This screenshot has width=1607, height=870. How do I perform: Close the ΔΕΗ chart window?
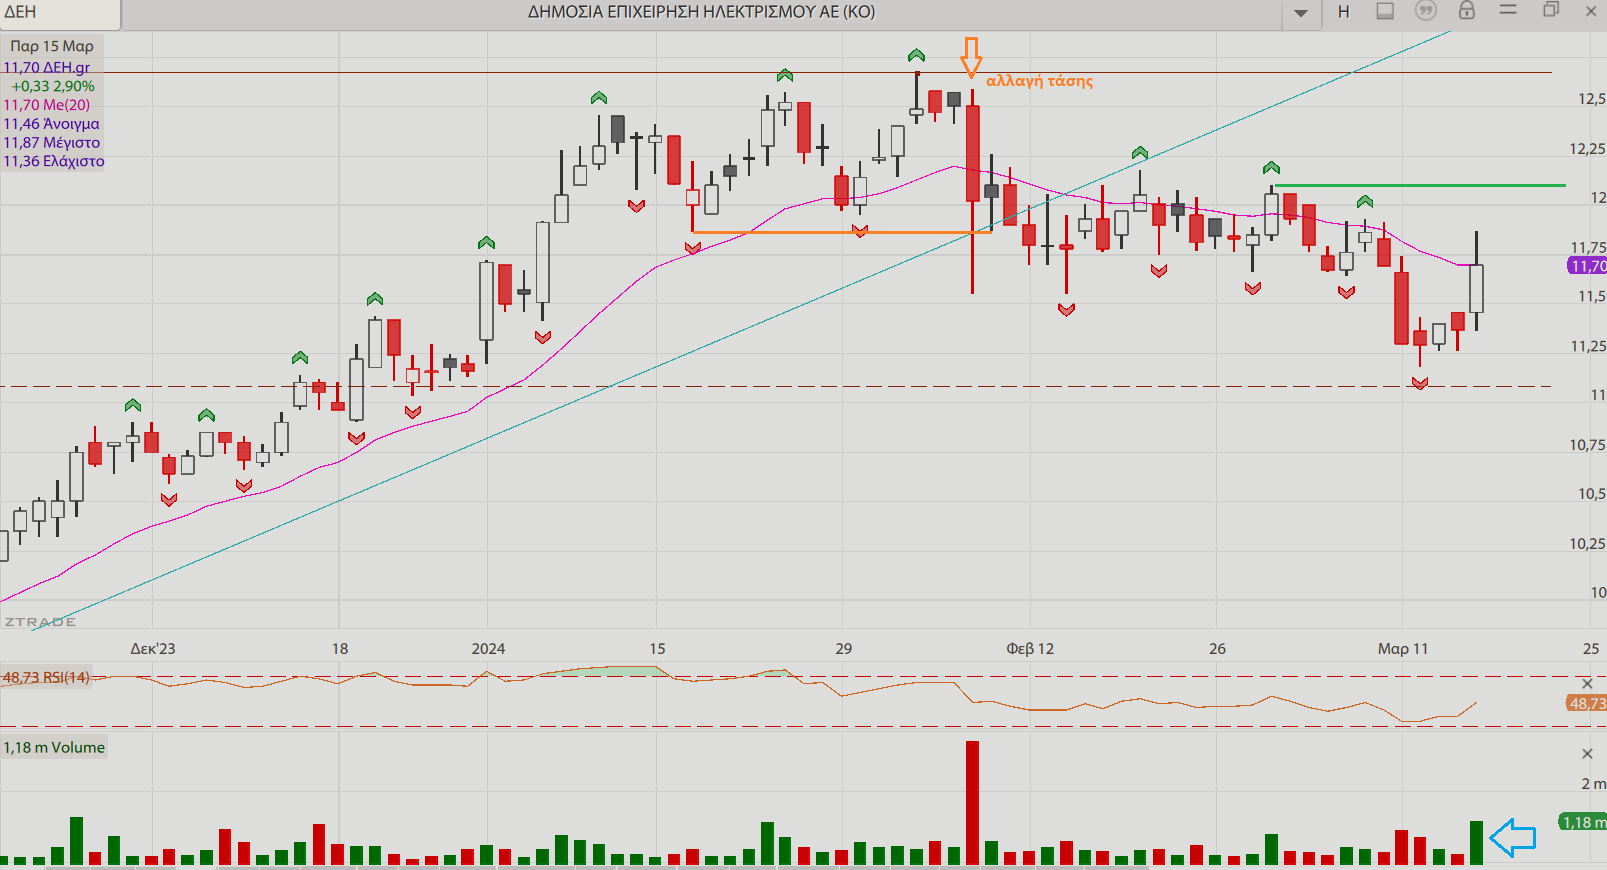1591,11
